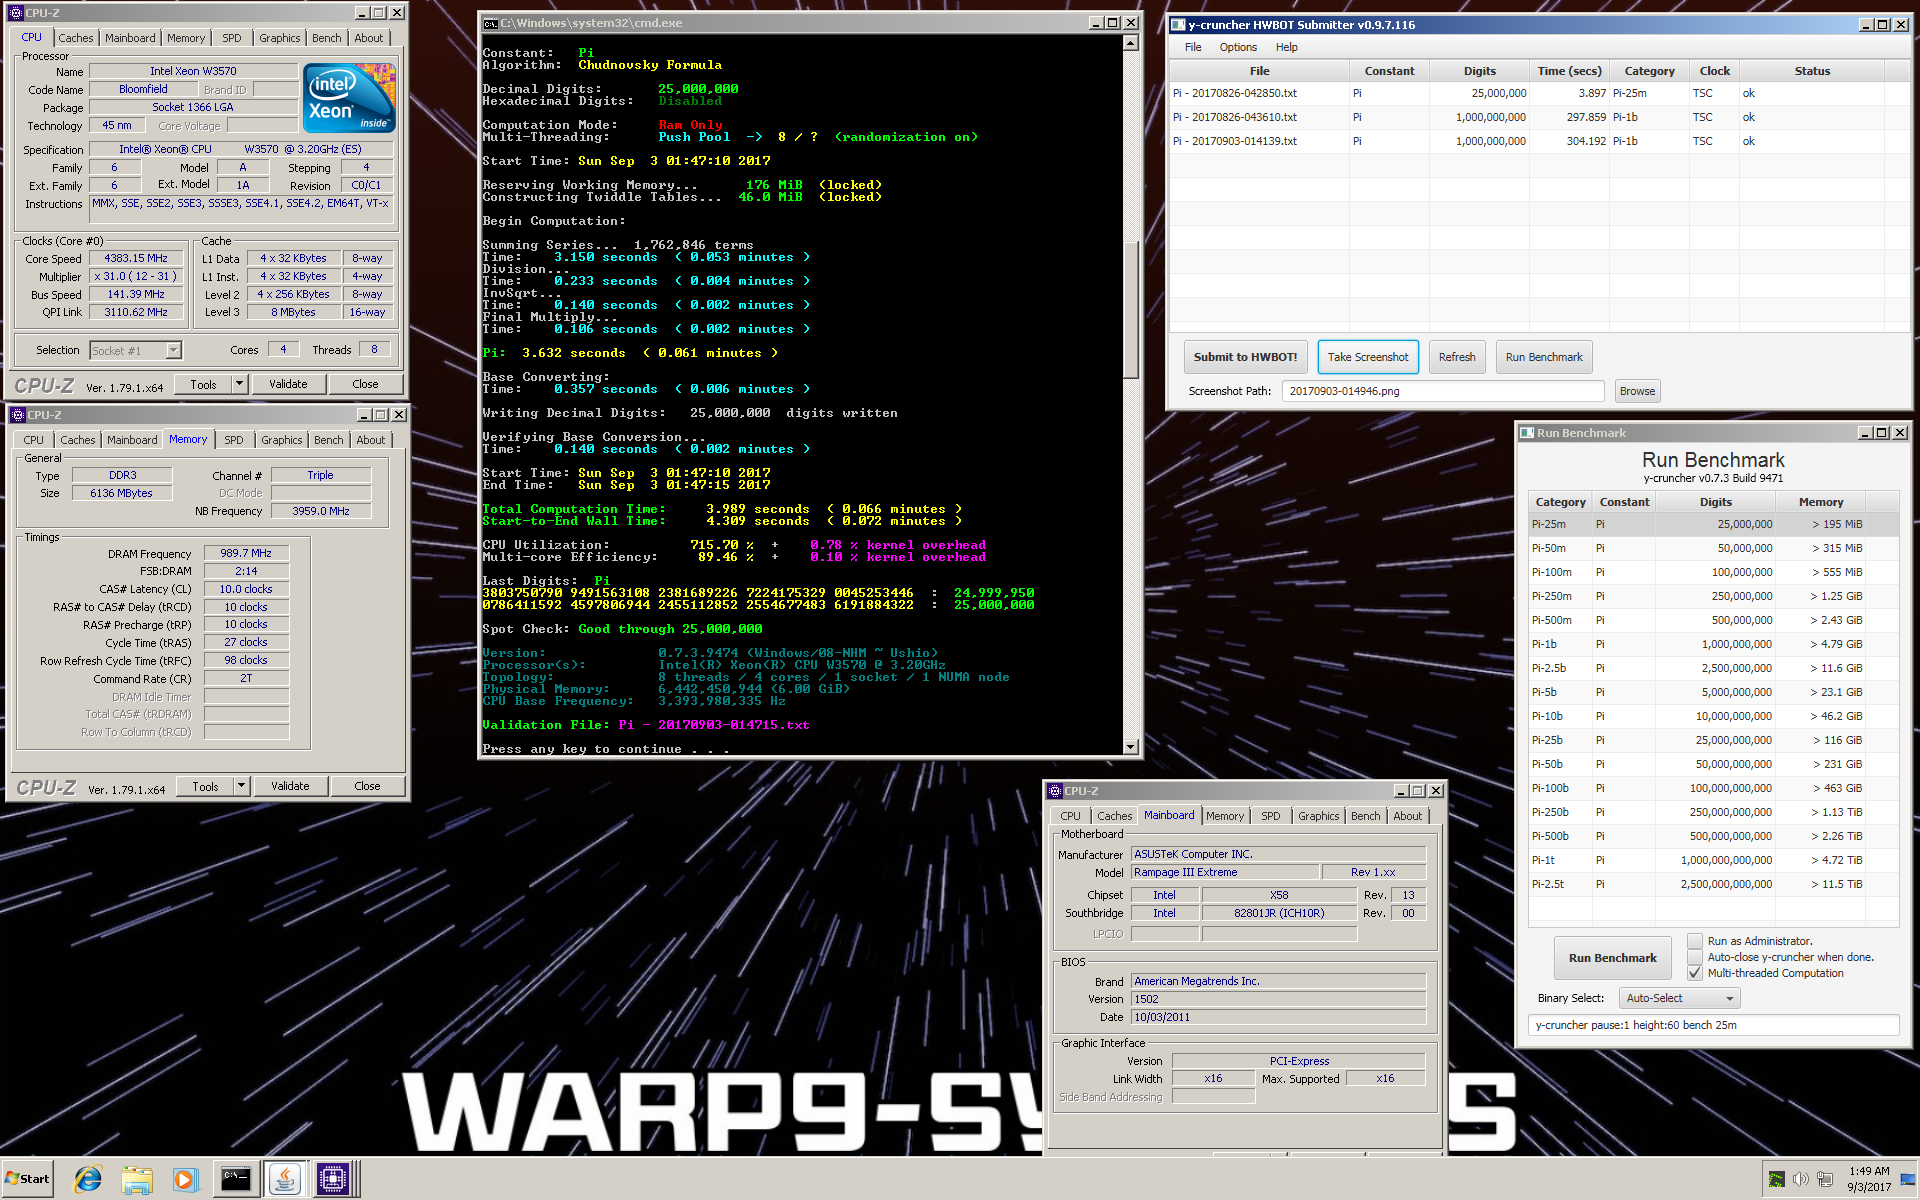Open CPU tab in CPU-Z Memory window
This screenshot has height=1200, width=1920.
coord(33,440)
